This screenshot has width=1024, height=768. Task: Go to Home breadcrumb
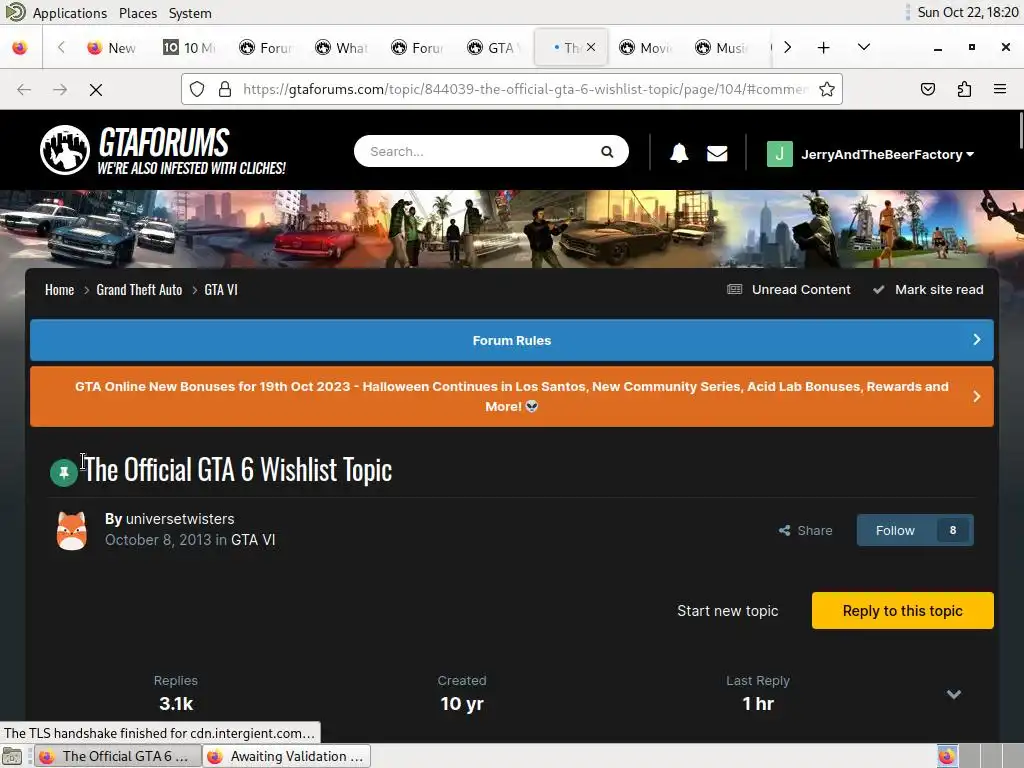[59, 289]
